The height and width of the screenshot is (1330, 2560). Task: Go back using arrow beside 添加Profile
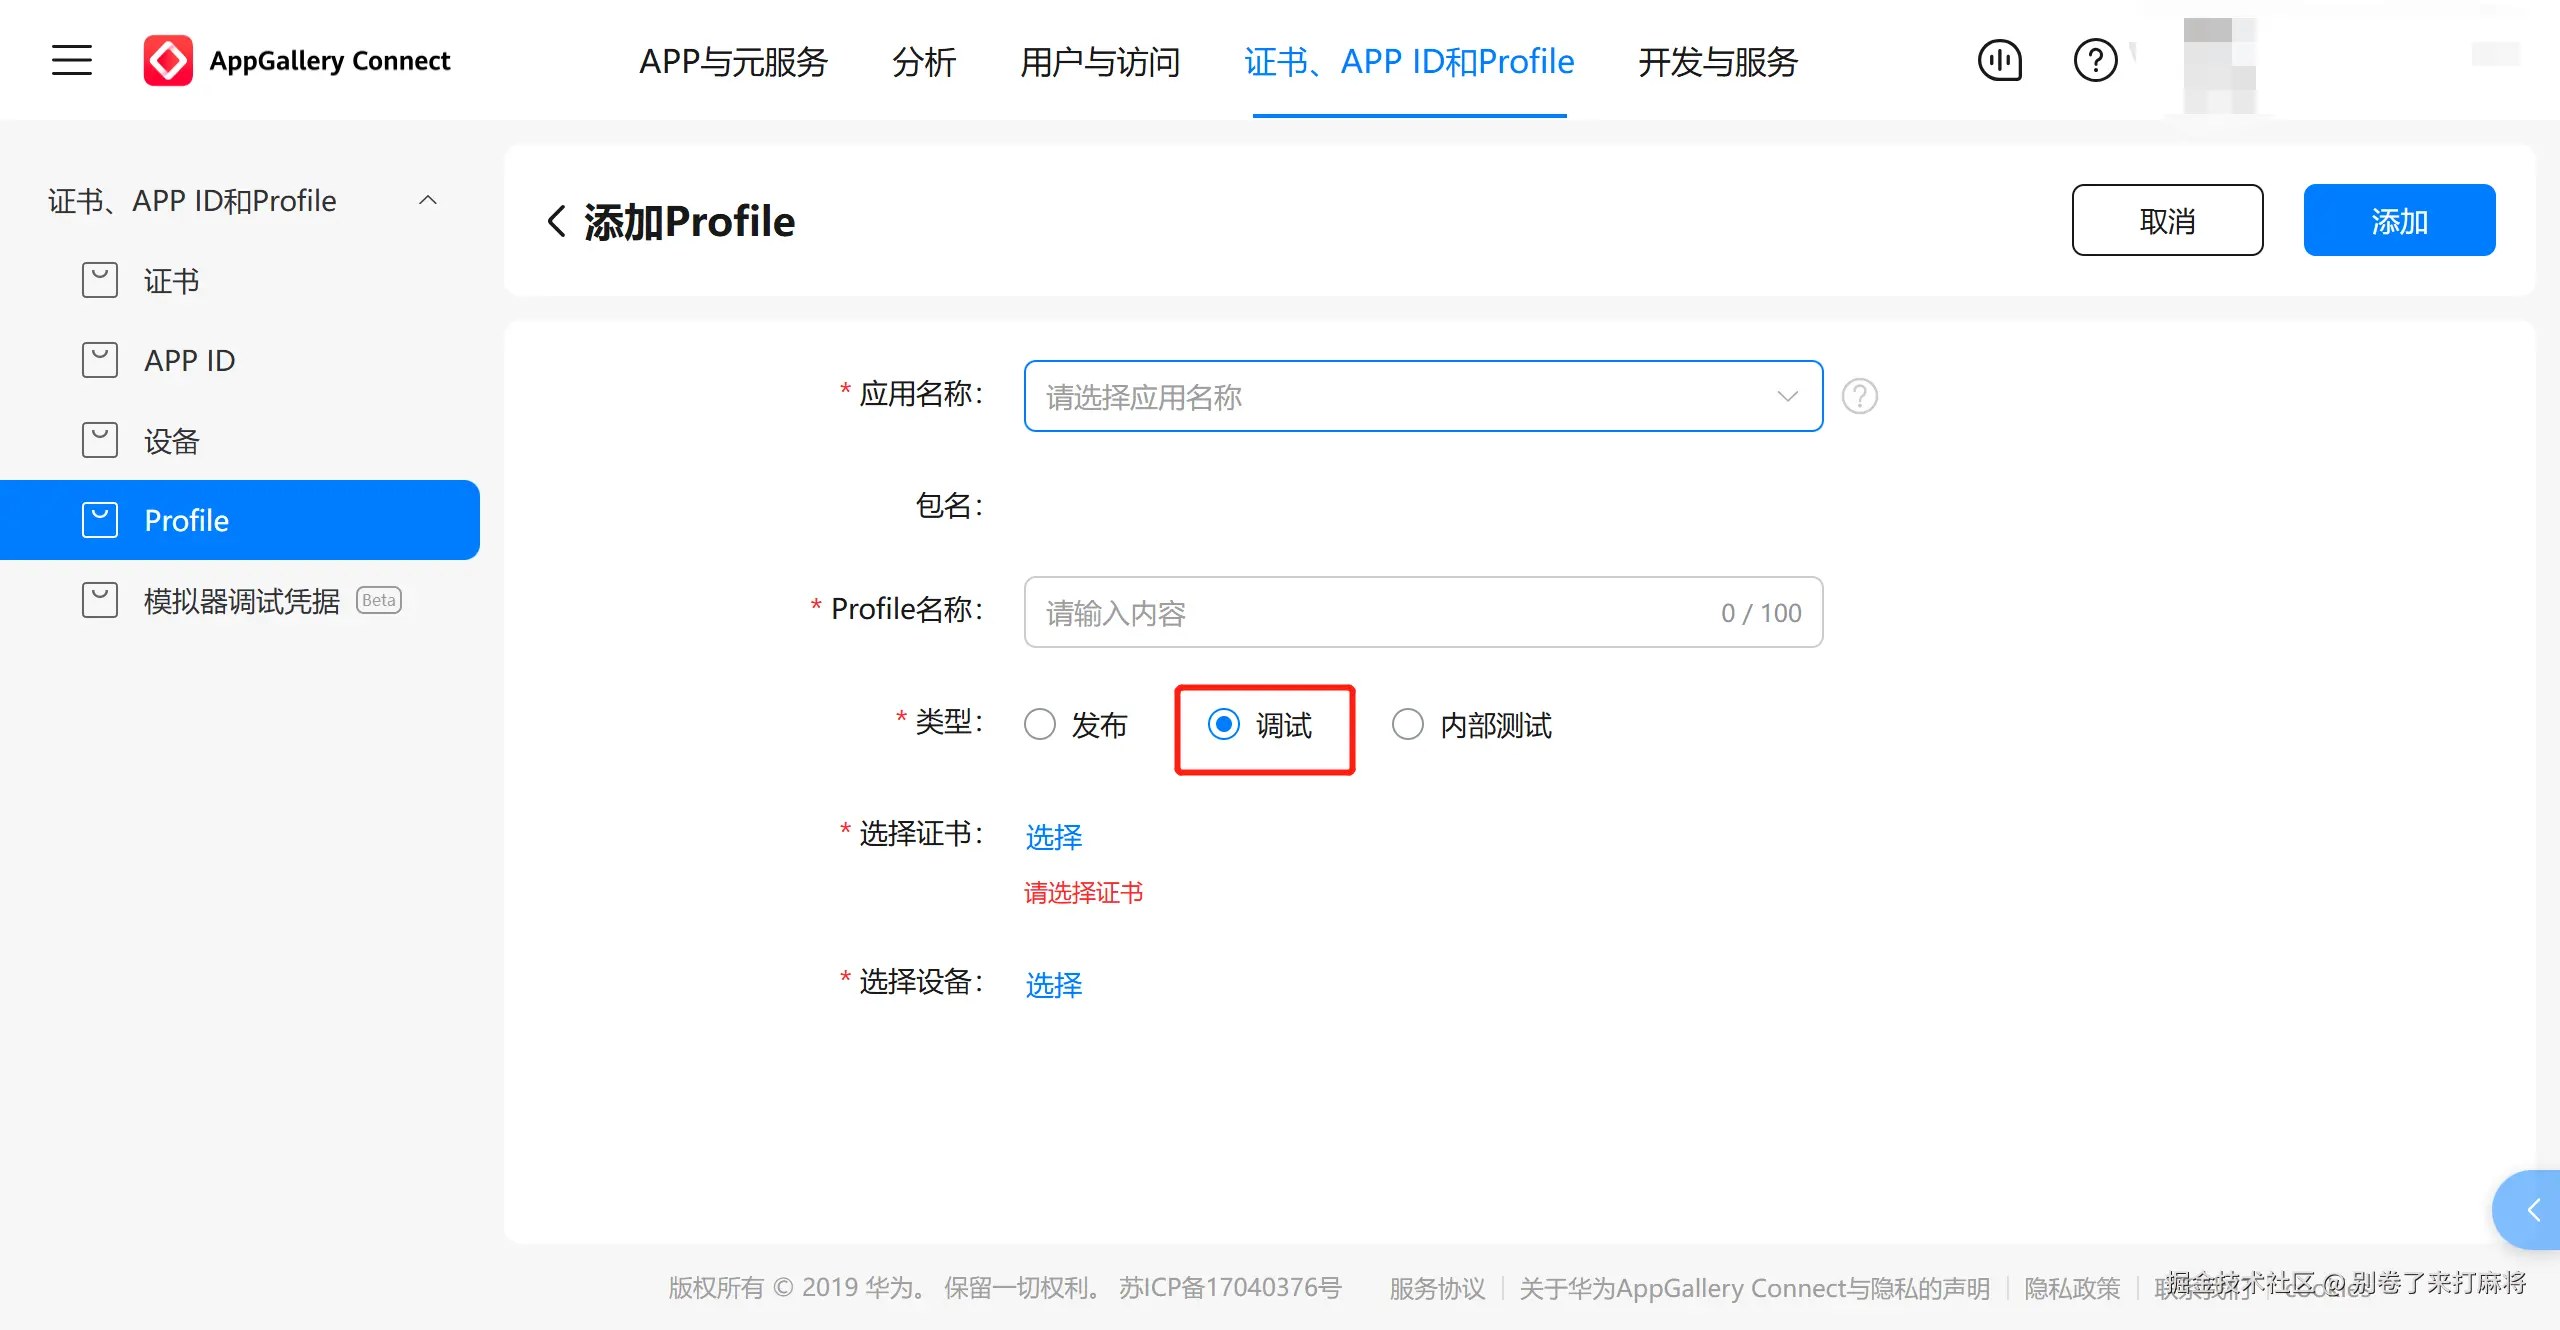557,221
